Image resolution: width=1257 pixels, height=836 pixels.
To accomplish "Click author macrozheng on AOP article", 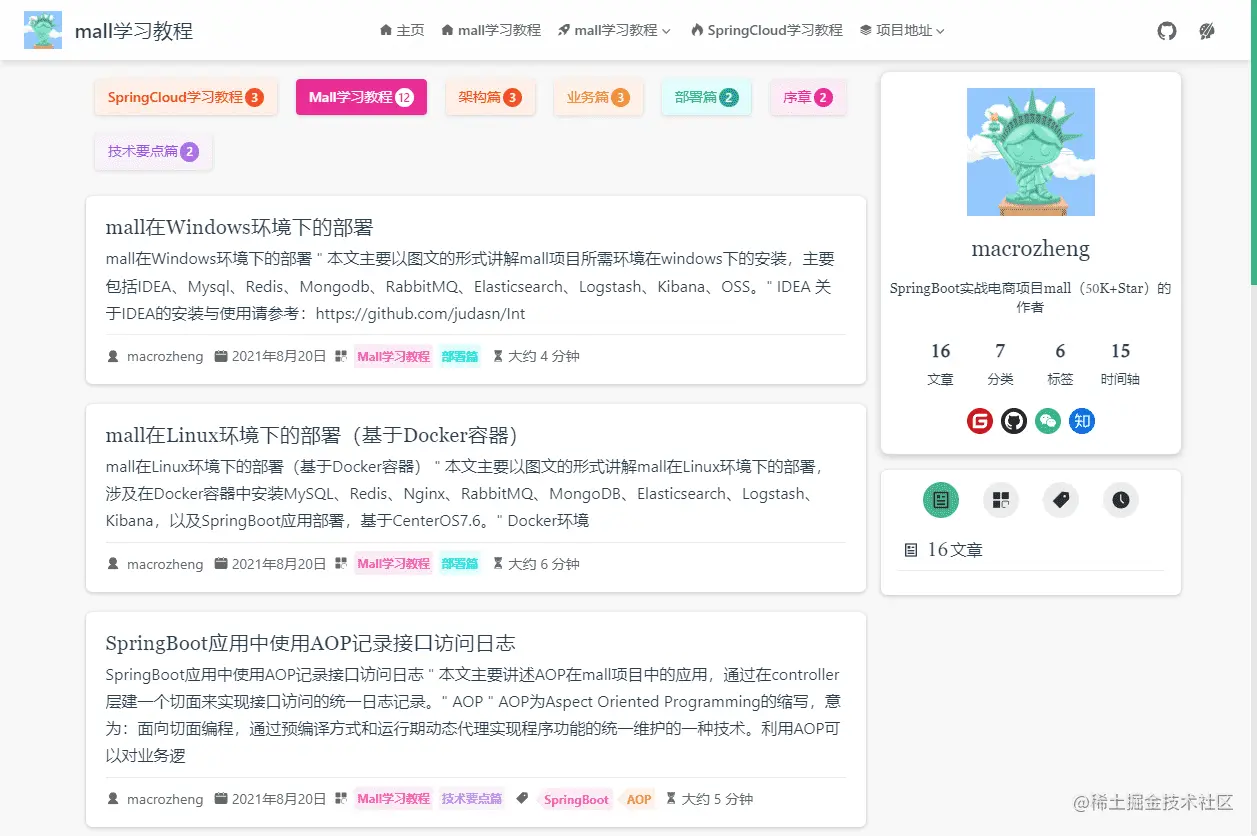I will point(165,799).
